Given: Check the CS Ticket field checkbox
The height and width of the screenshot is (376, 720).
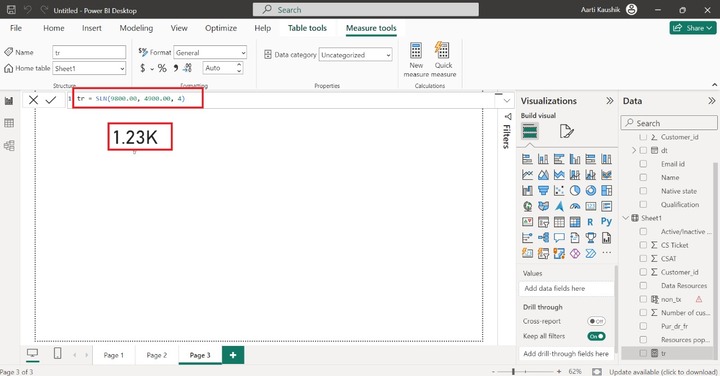Looking at the screenshot, I should [643, 245].
